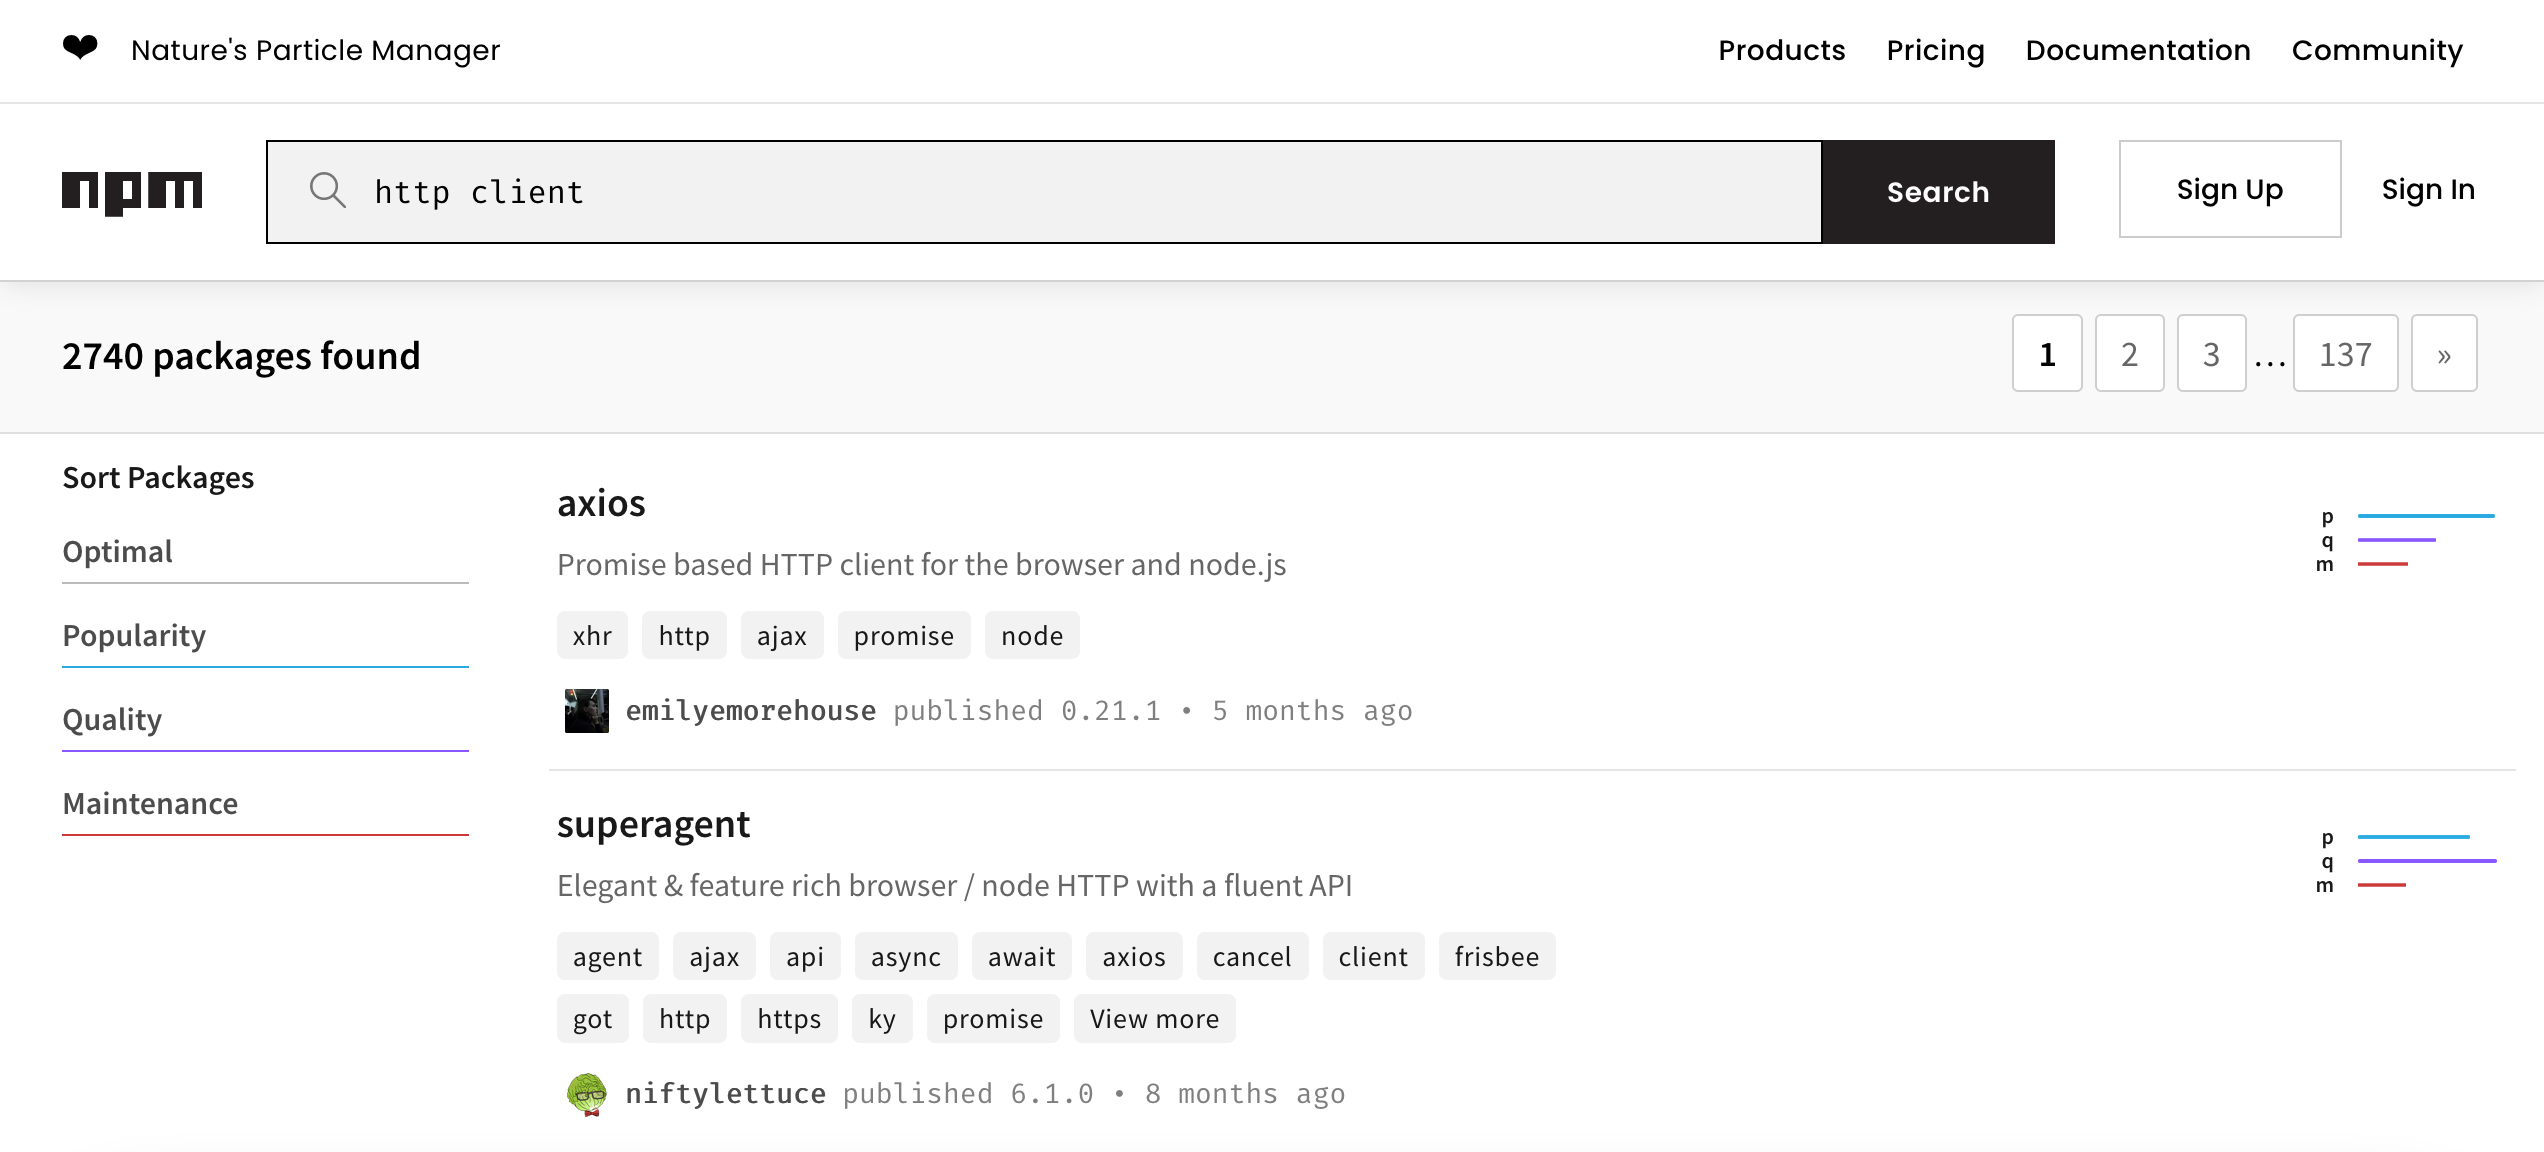Click the axios tag under superagent
The width and height of the screenshot is (2544, 1152).
coord(1134,957)
